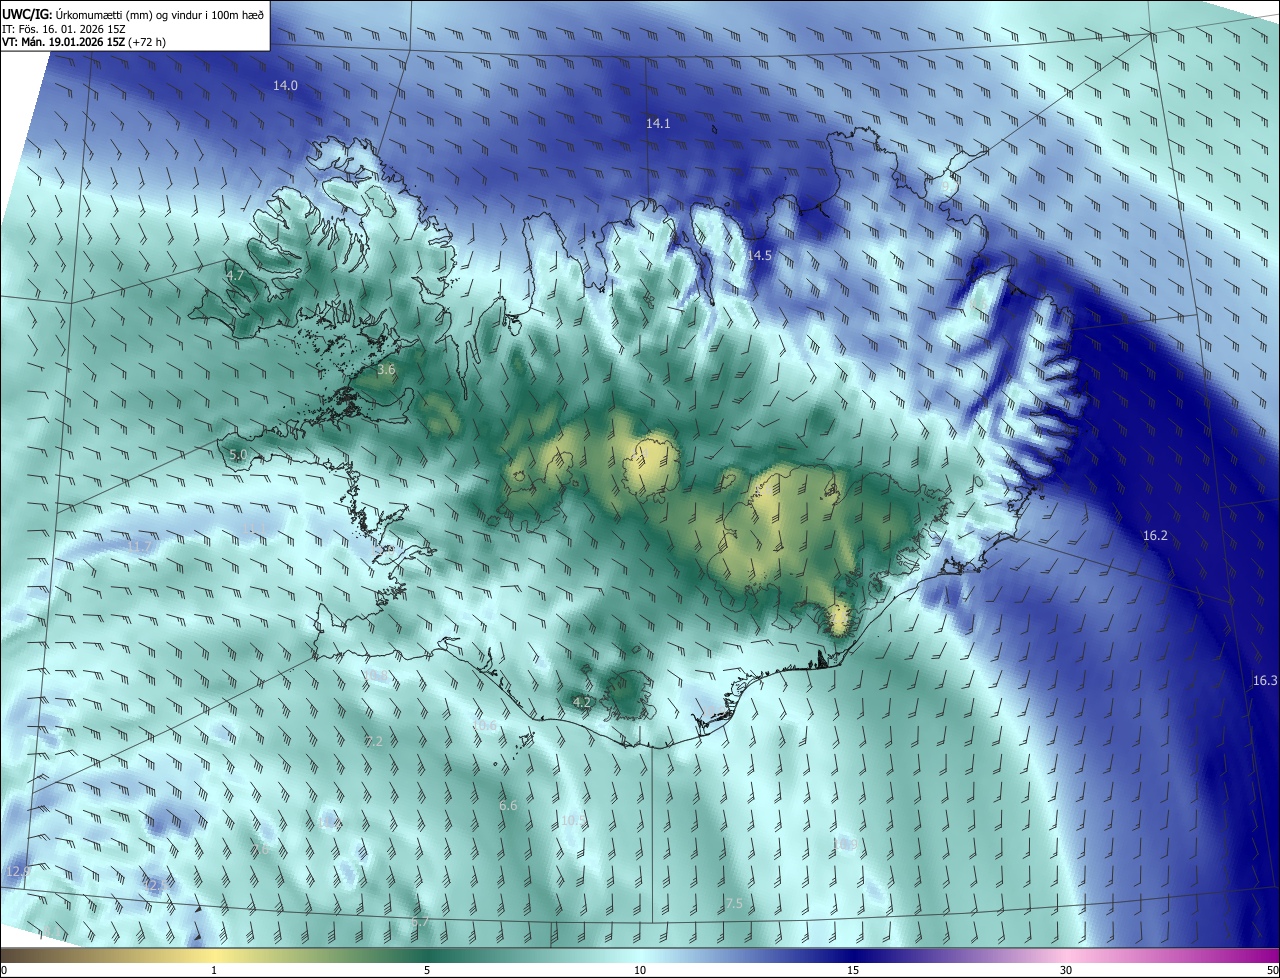The width and height of the screenshot is (1280, 978).
Task: Click the 3.6 value label
Action: click(386, 370)
